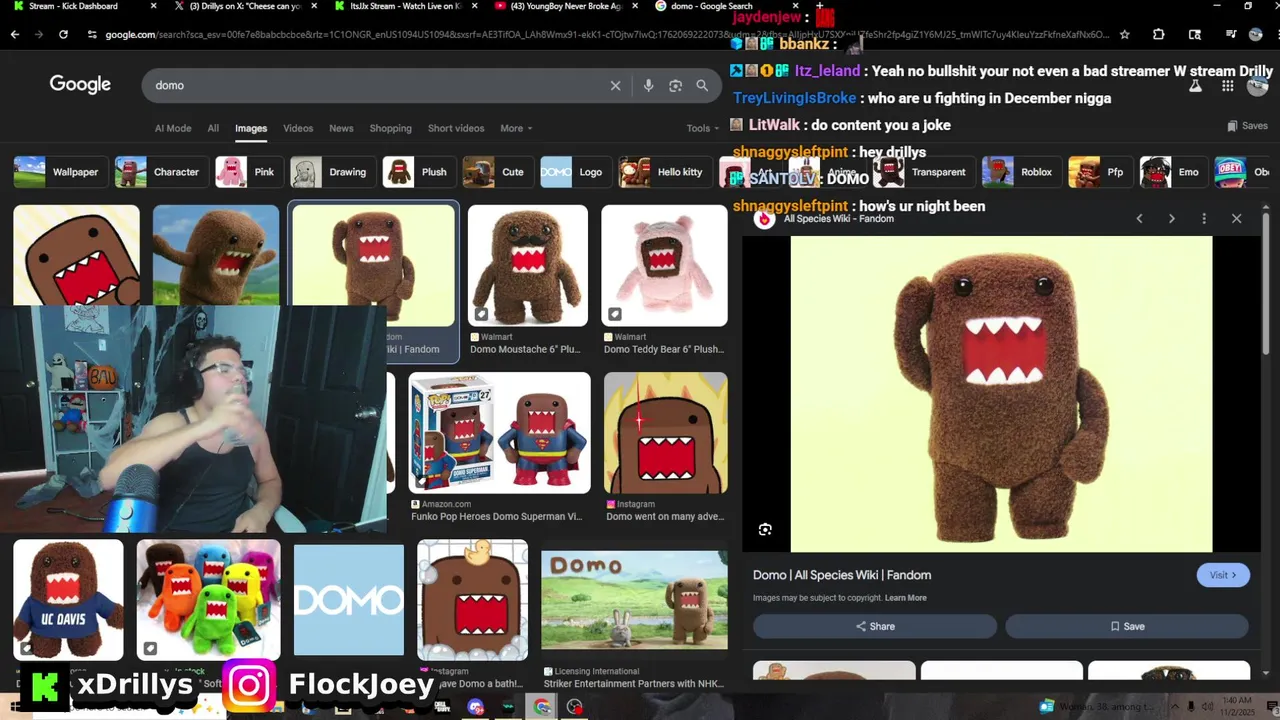
Task: Open a new browser tab with the plus
Action: [820, 6]
